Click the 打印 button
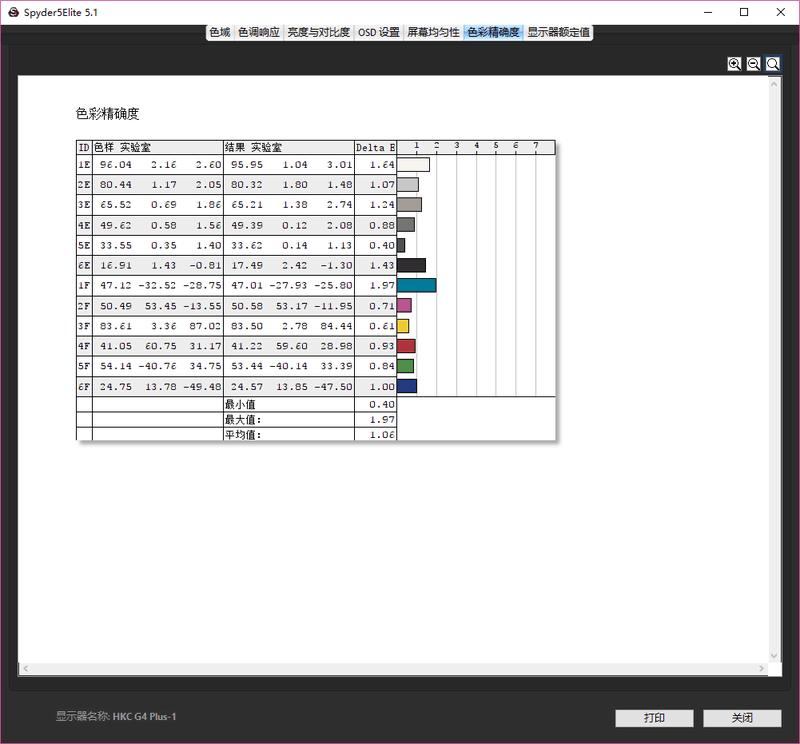This screenshot has width=800, height=744. click(x=654, y=718)
